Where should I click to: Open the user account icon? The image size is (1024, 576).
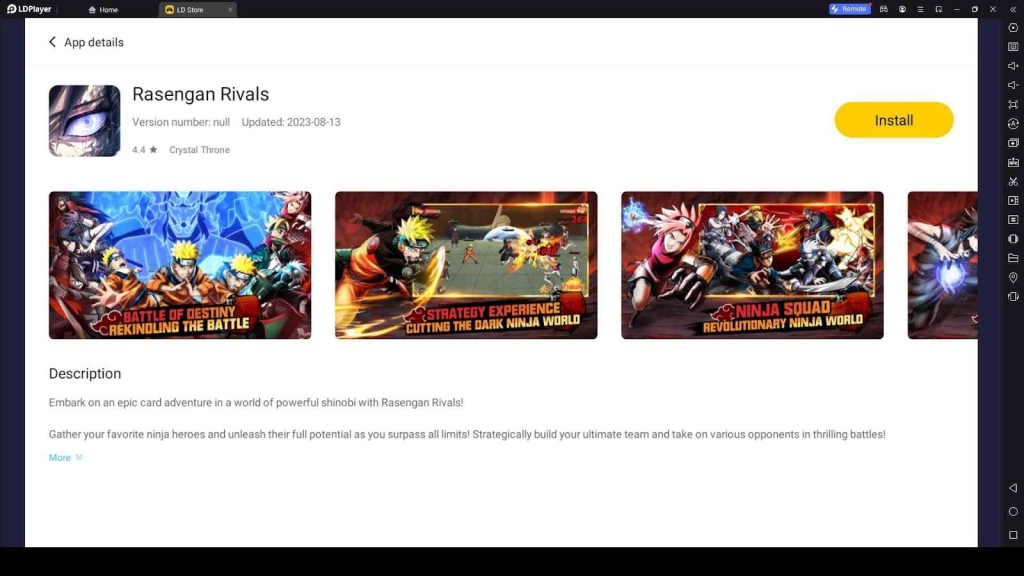click(x=902, y=9)
